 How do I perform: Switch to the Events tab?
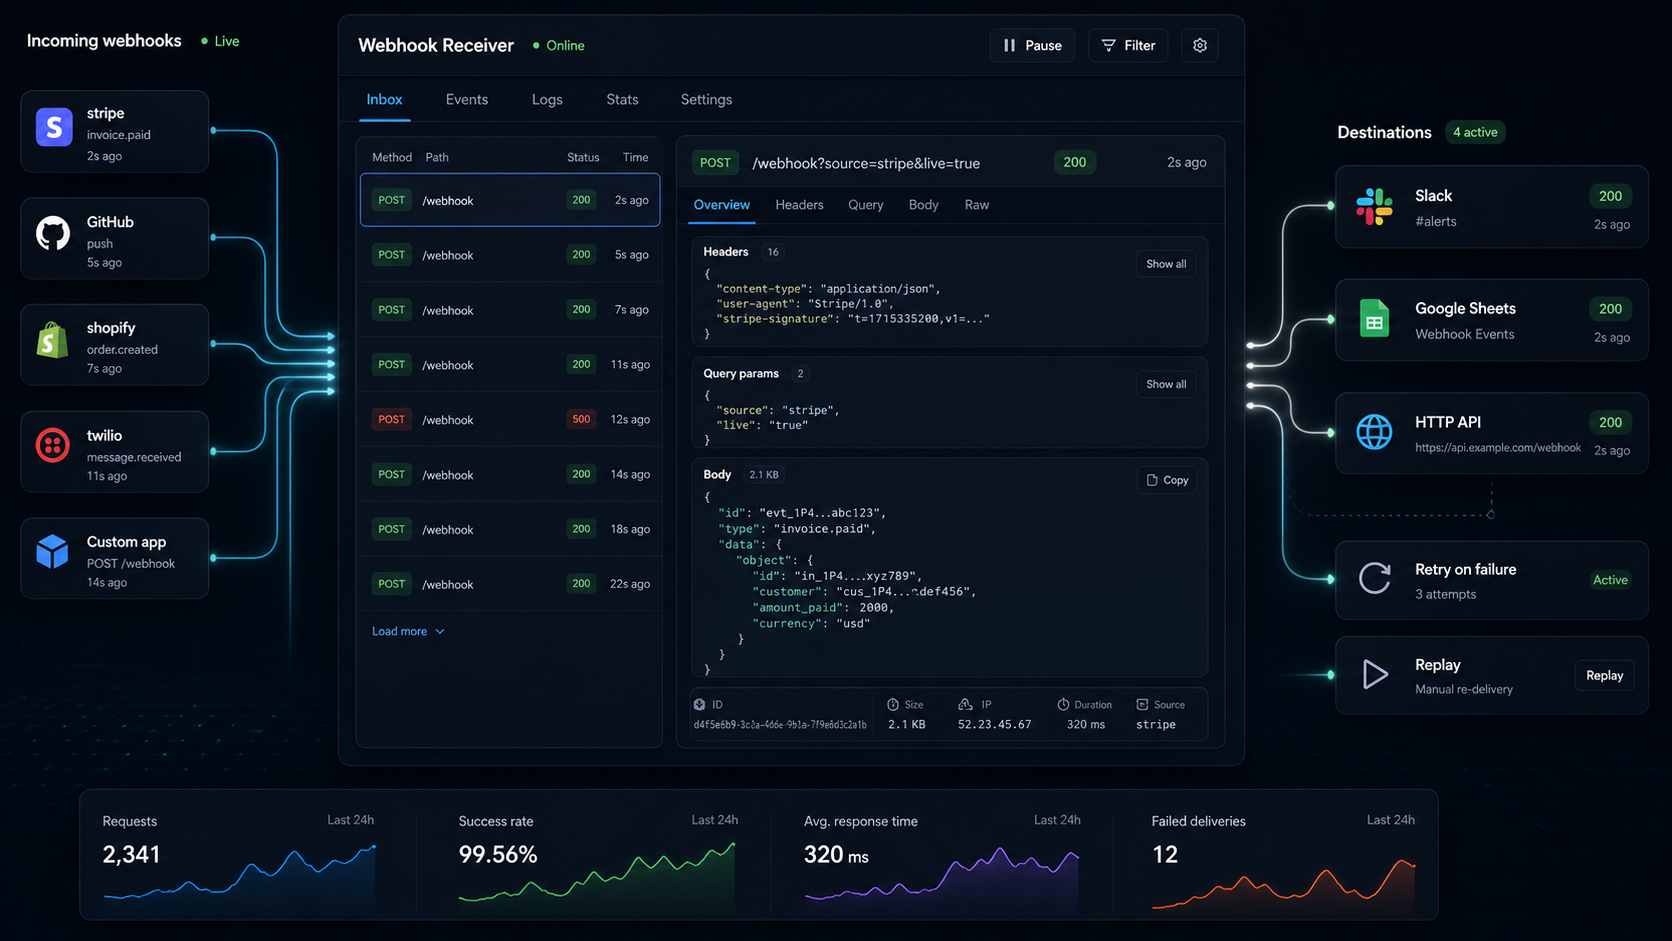pos(467,100)
